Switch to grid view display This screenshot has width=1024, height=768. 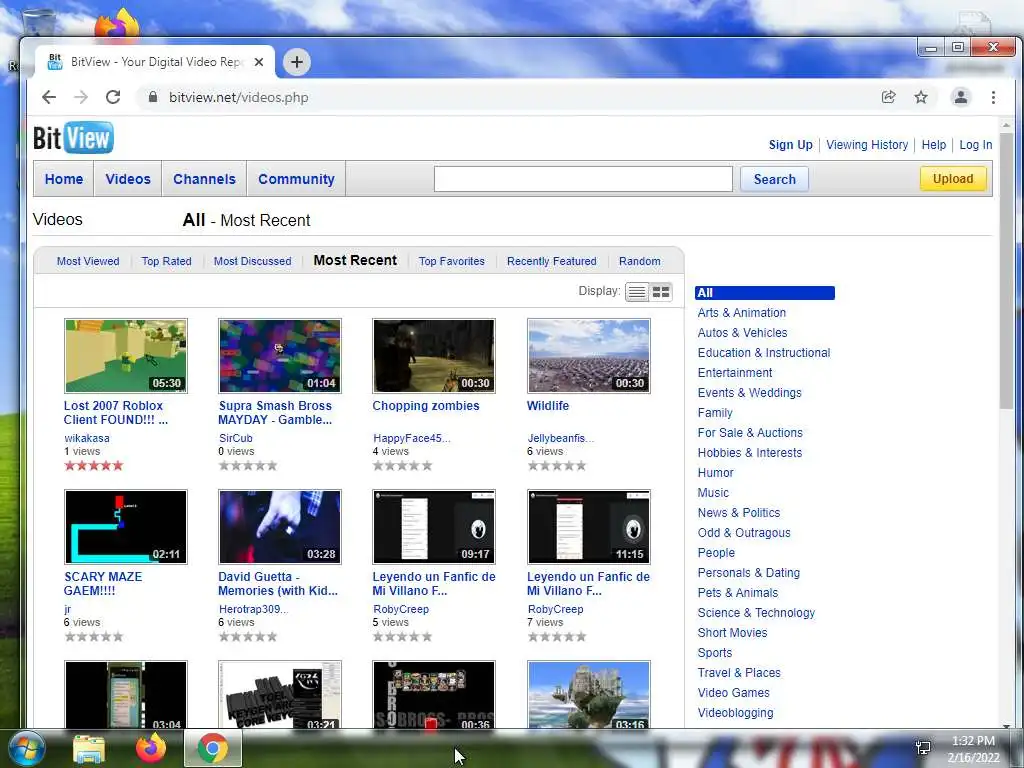pyautogui.click(x=661, y=292)
